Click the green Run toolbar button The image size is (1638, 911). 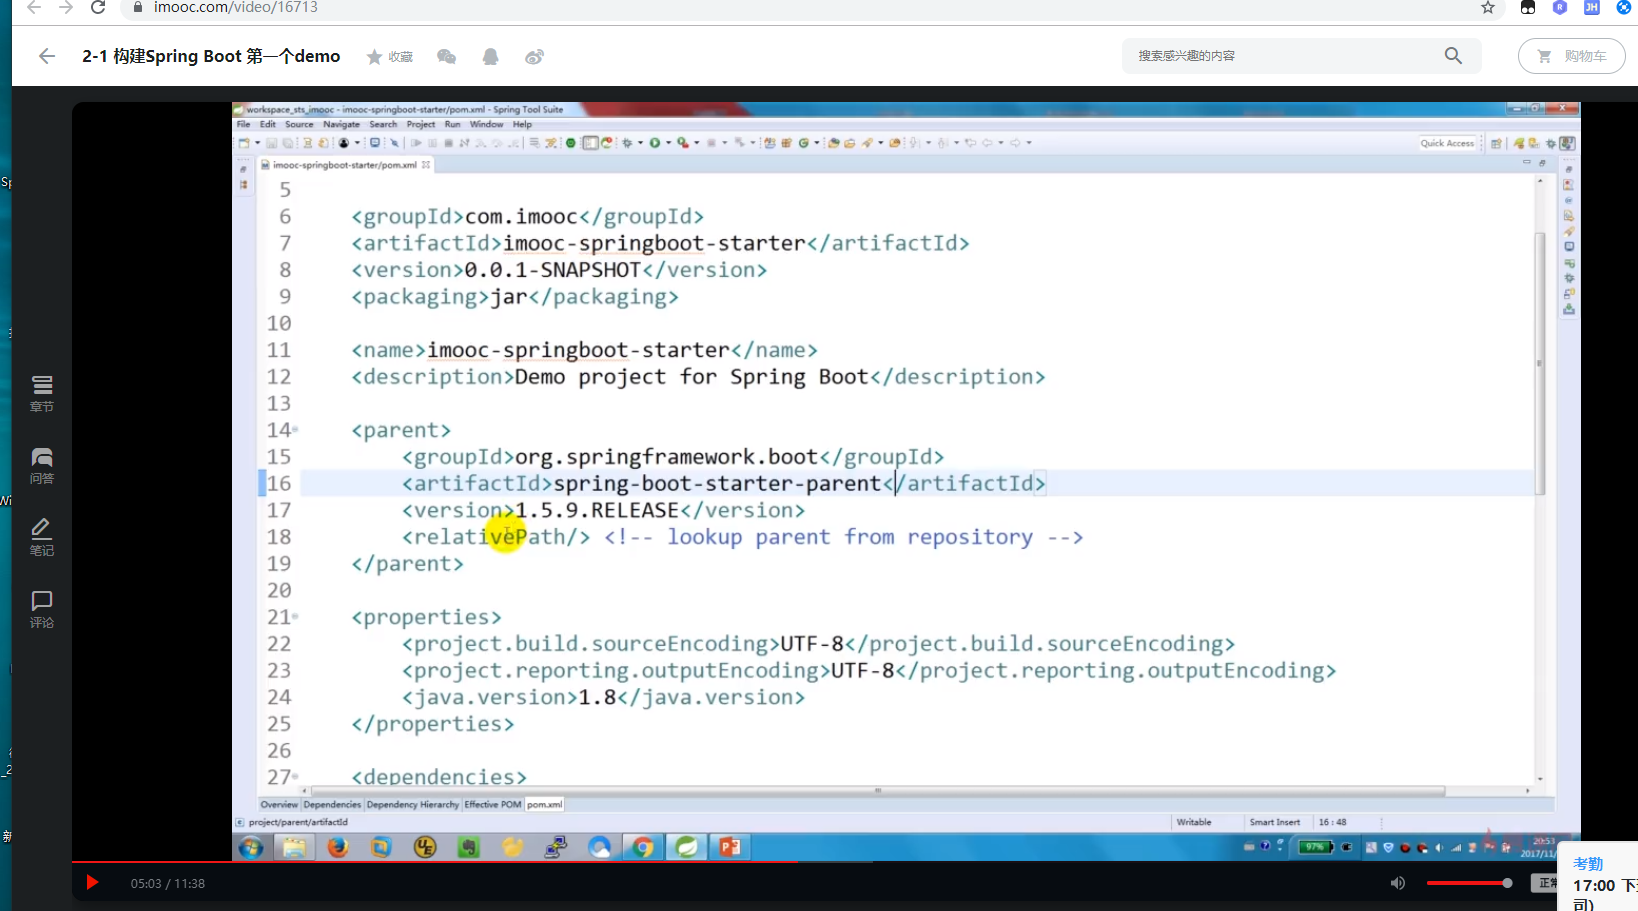[x=655, y=143]
